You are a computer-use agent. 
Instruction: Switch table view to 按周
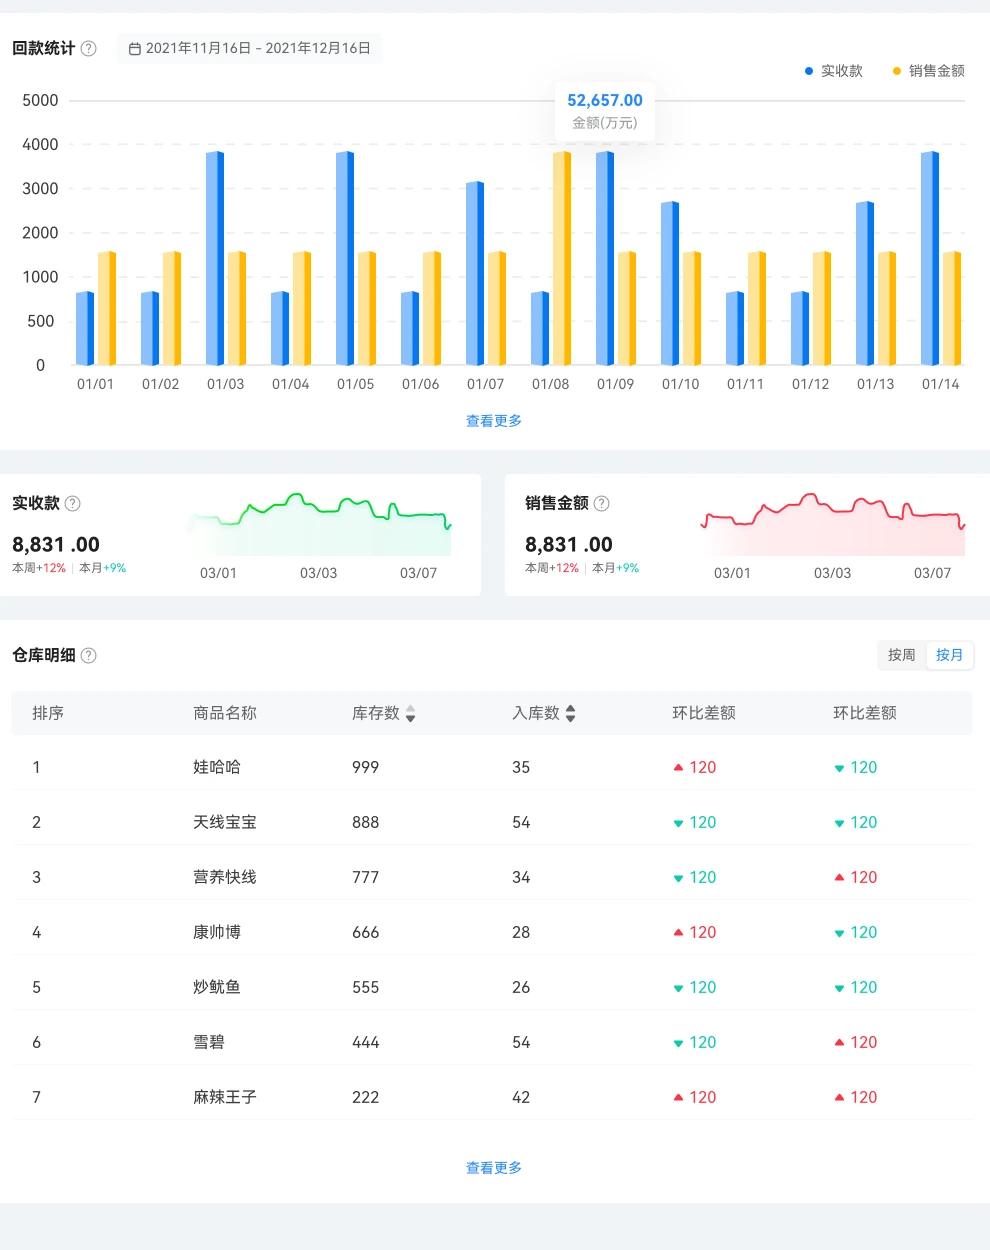pos(901,655)
